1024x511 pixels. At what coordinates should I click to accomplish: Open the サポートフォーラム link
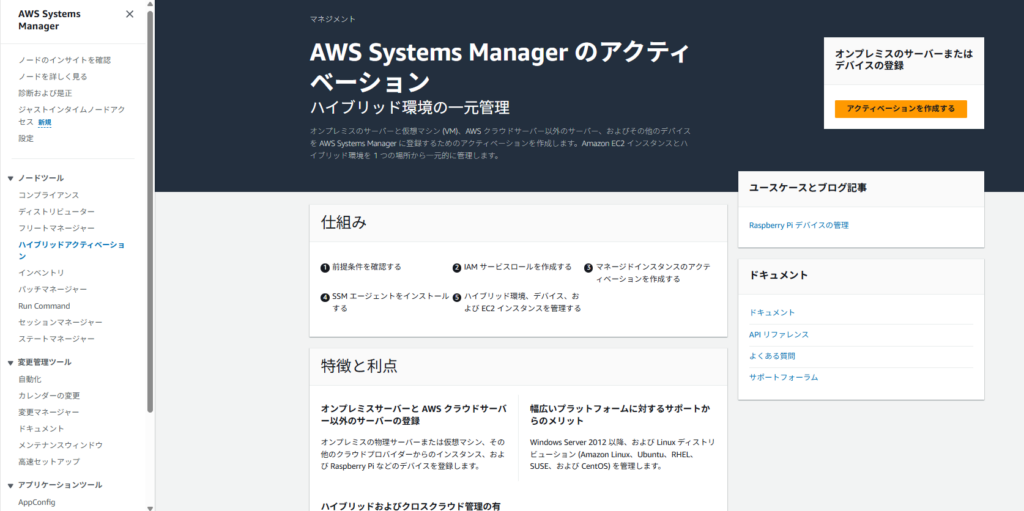pos(784,378)
